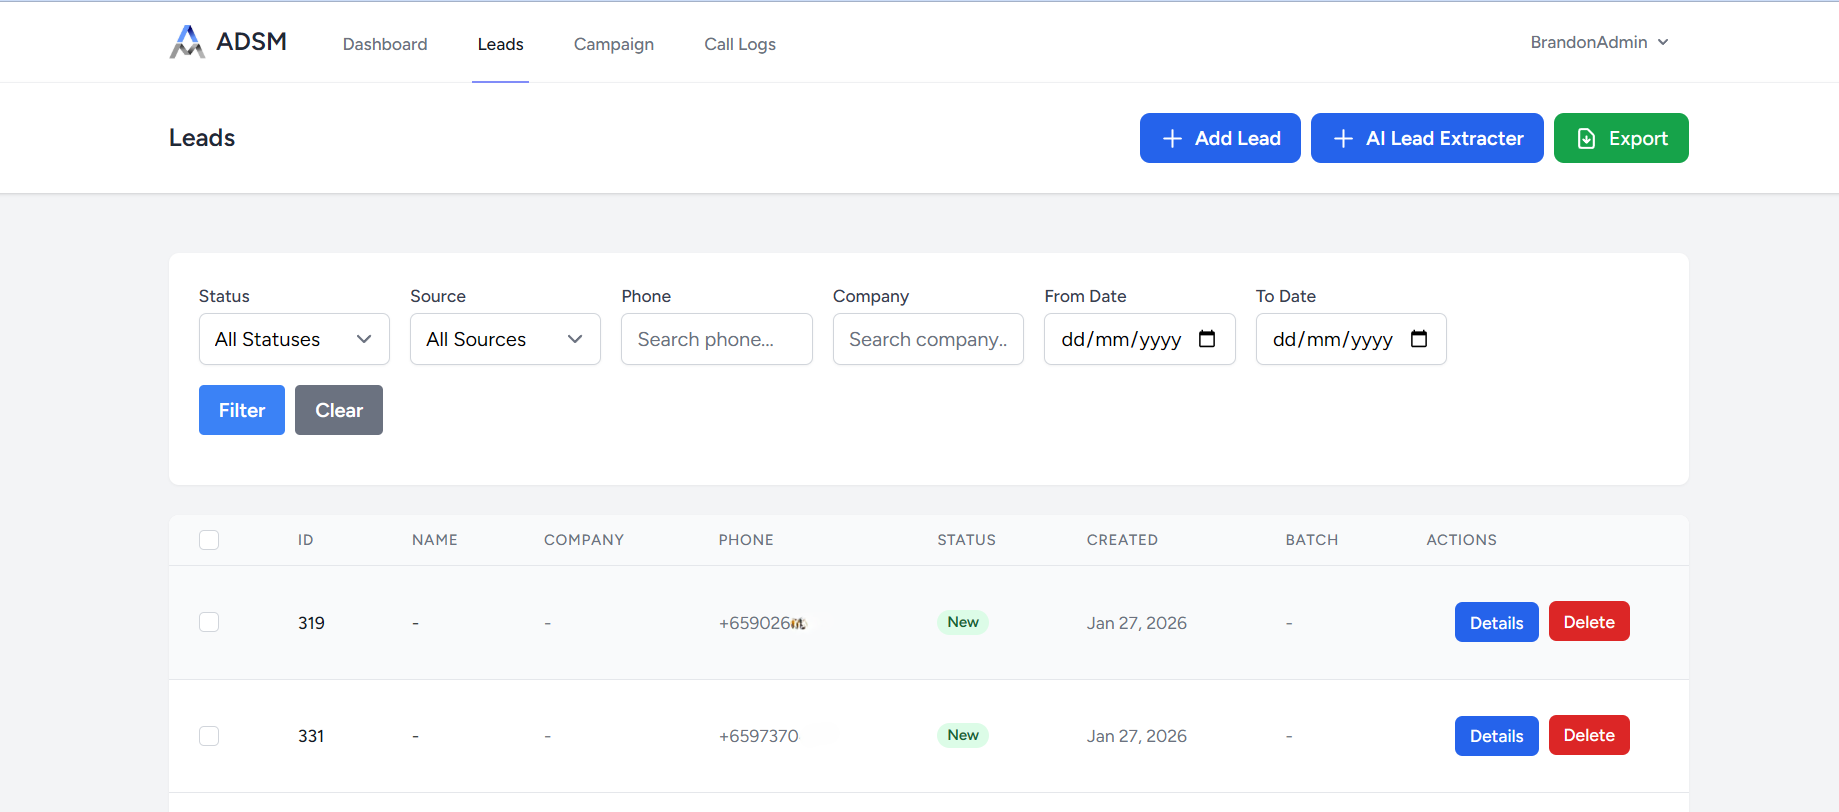Focus the Search company input field

click(x=928, y=339)
